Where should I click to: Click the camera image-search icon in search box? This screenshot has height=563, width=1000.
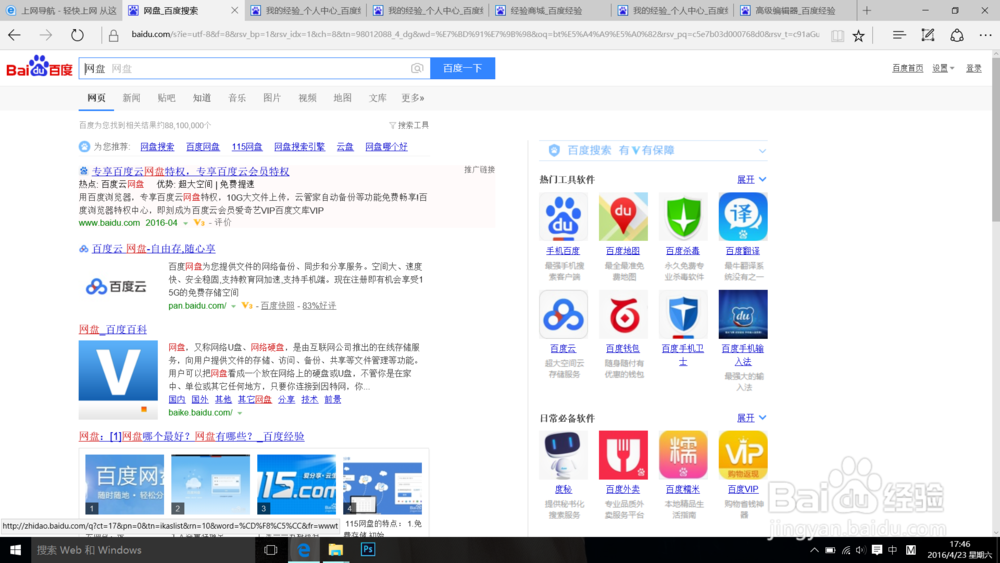[417, 68]
